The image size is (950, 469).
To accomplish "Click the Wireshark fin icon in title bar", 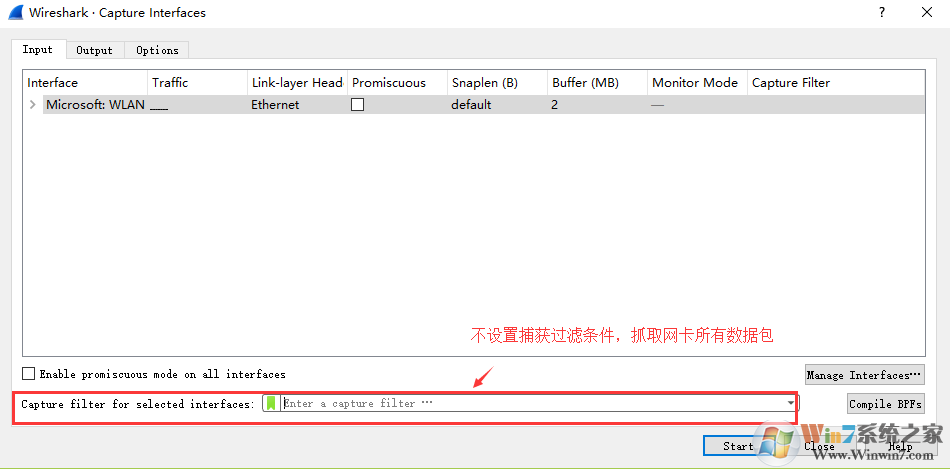I will (16, 12).
